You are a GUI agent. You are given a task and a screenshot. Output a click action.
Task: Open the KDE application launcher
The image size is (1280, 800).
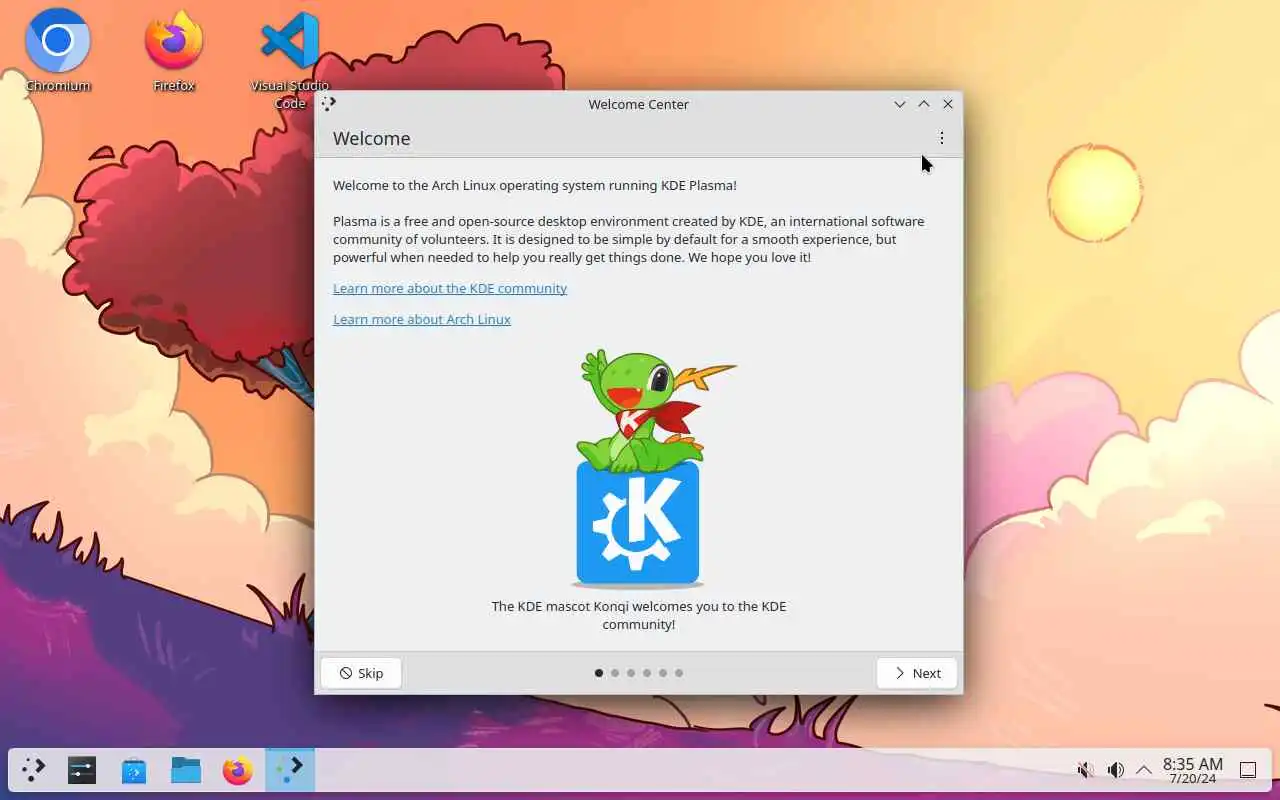click(x=34, y=770)
